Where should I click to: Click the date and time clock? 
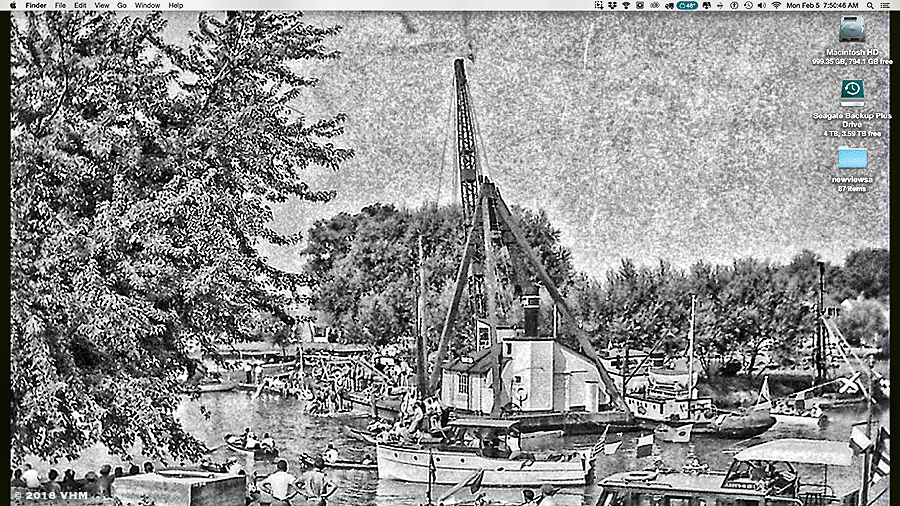(822, 5)
